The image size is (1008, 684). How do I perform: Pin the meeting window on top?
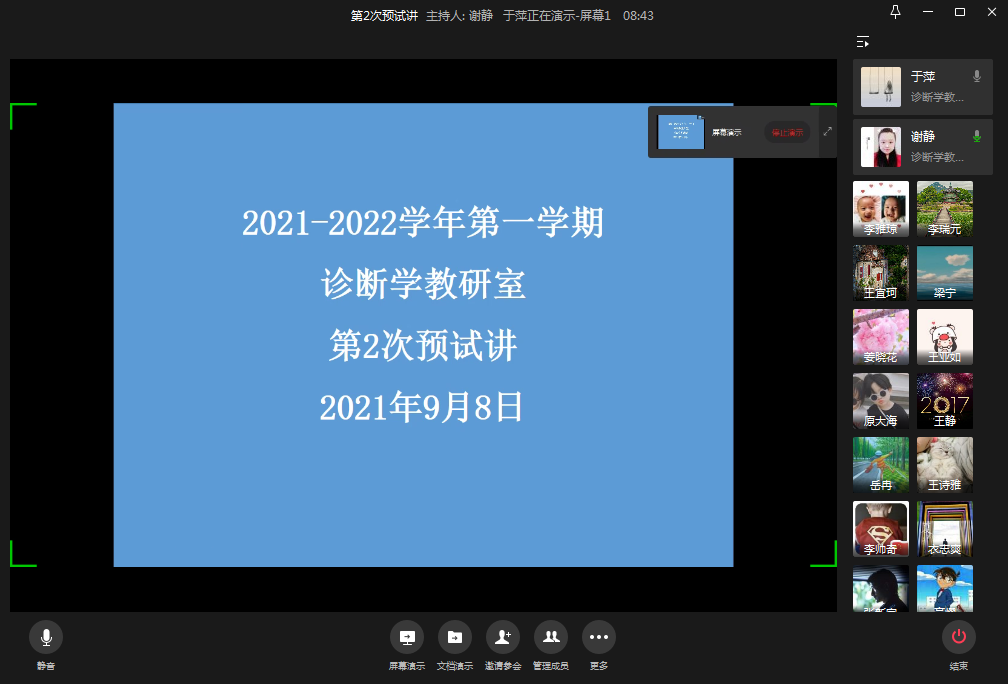895,12
